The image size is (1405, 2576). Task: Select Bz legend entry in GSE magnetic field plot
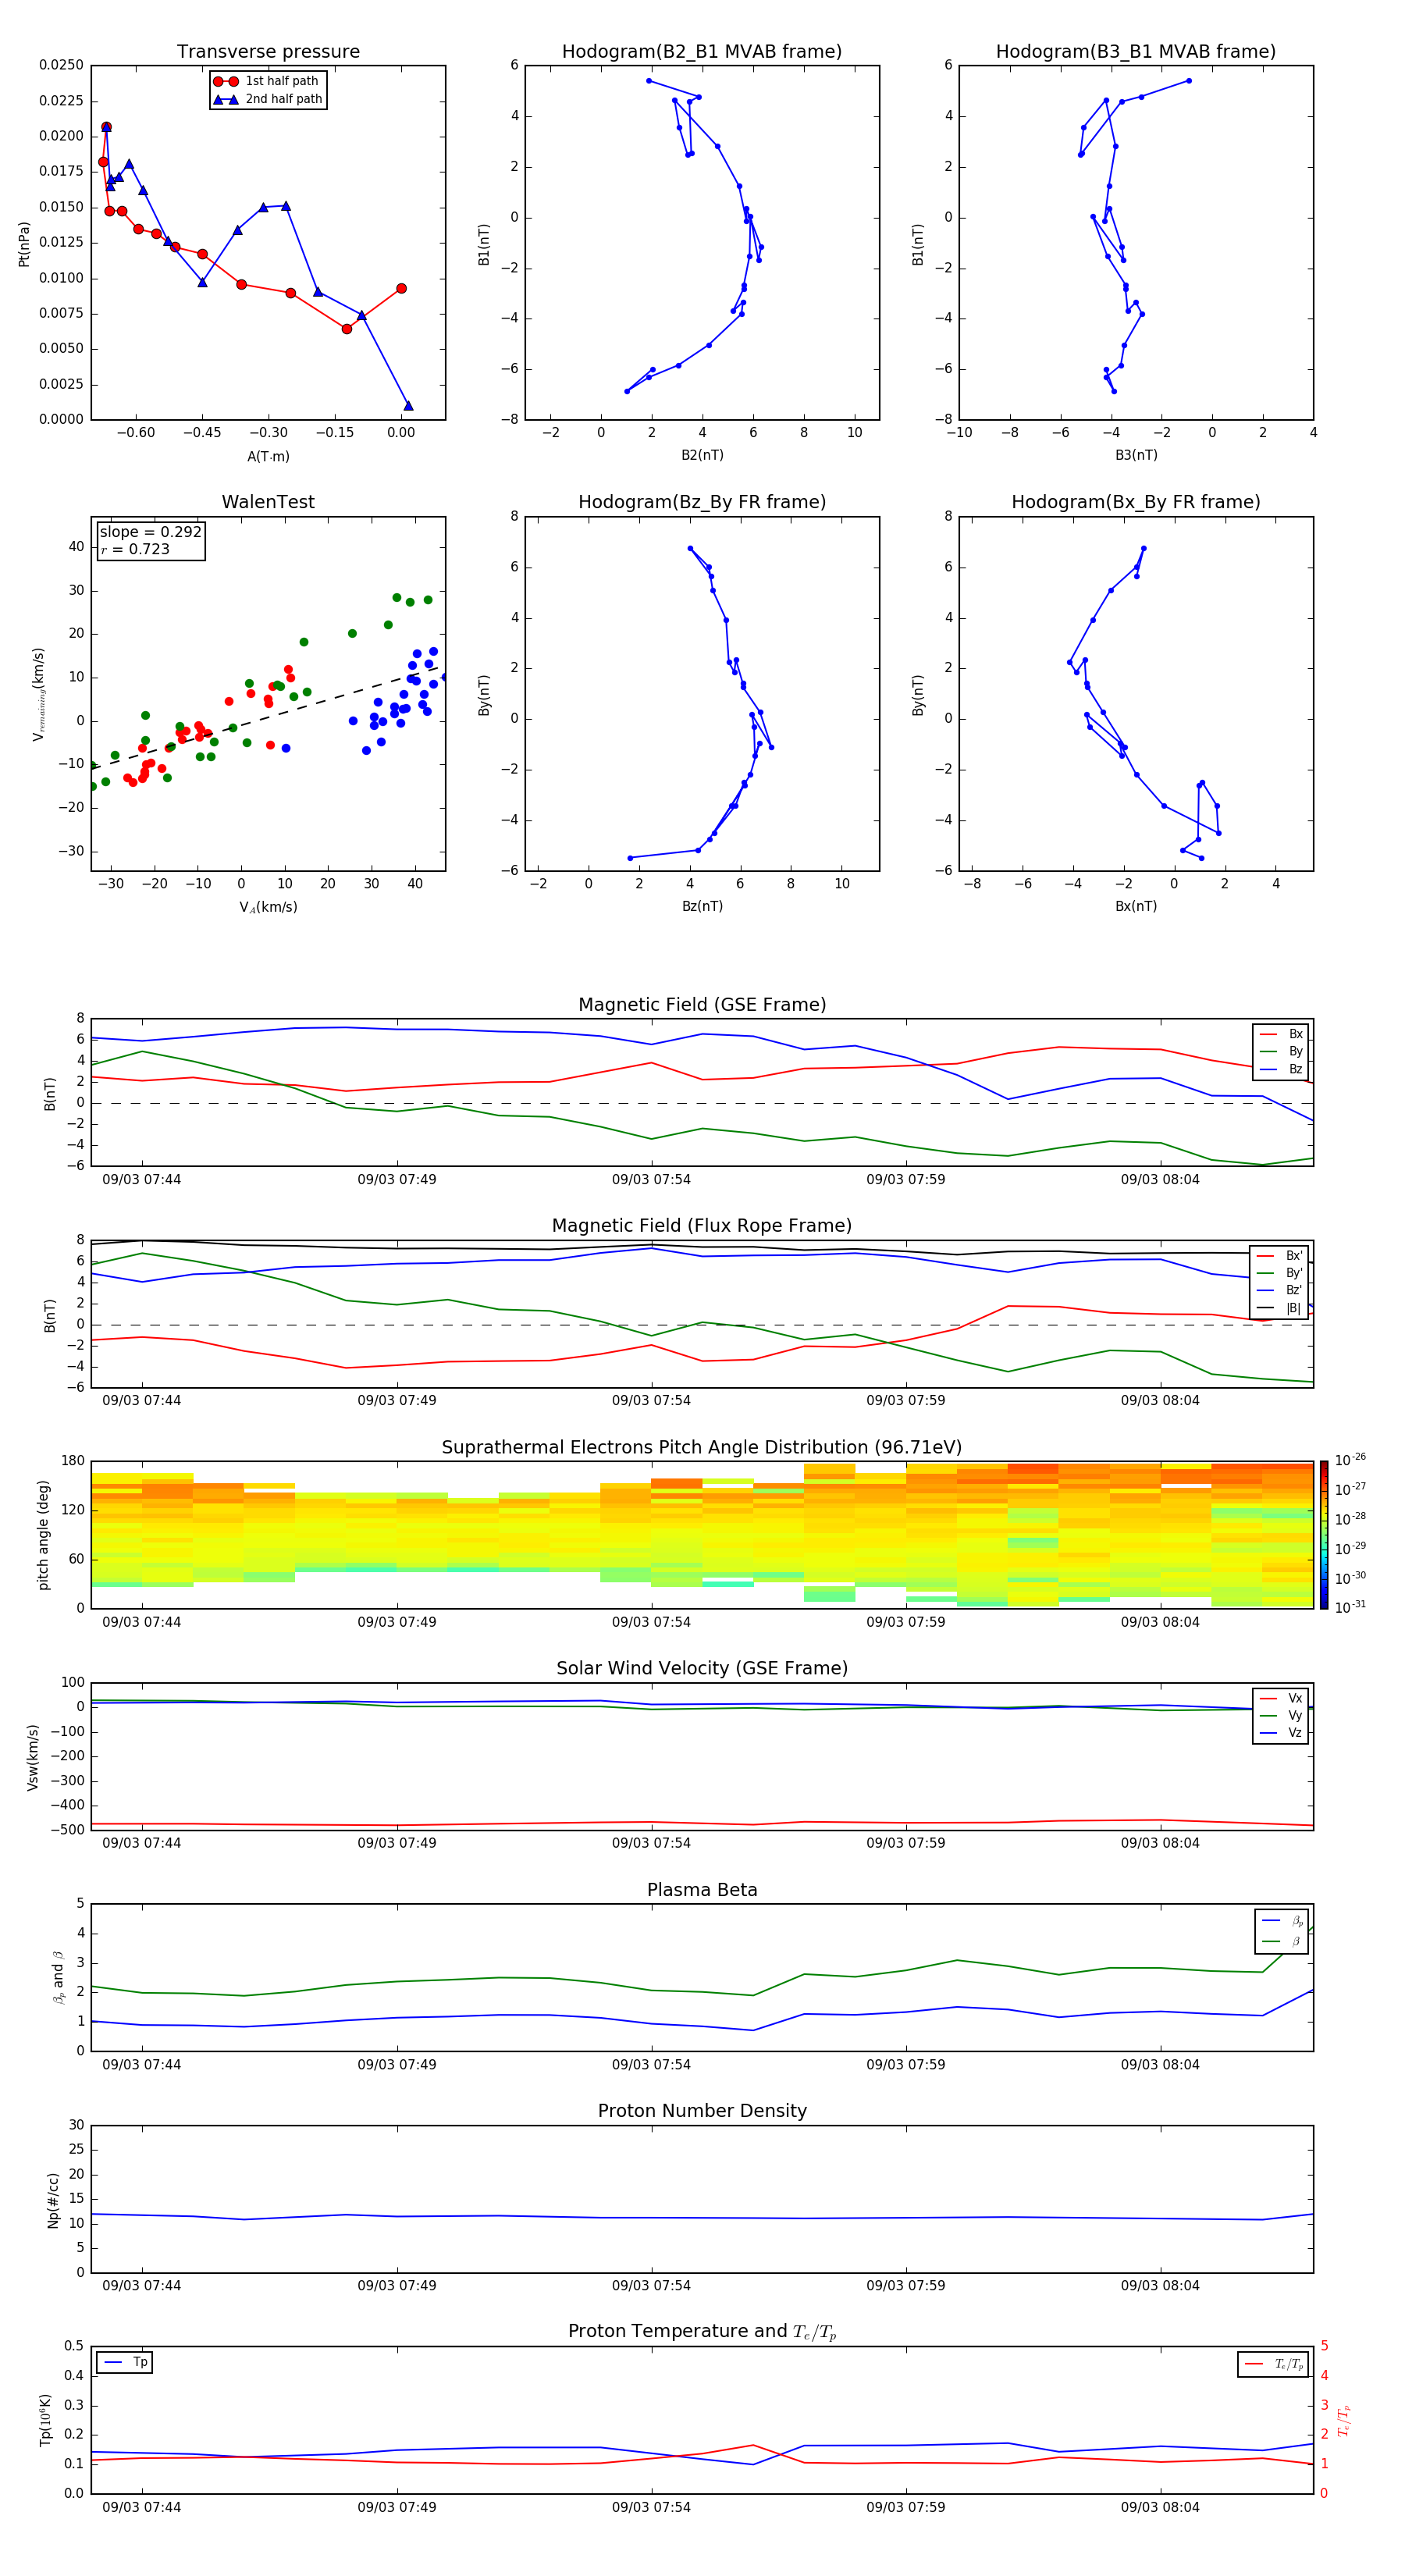1281,1069
